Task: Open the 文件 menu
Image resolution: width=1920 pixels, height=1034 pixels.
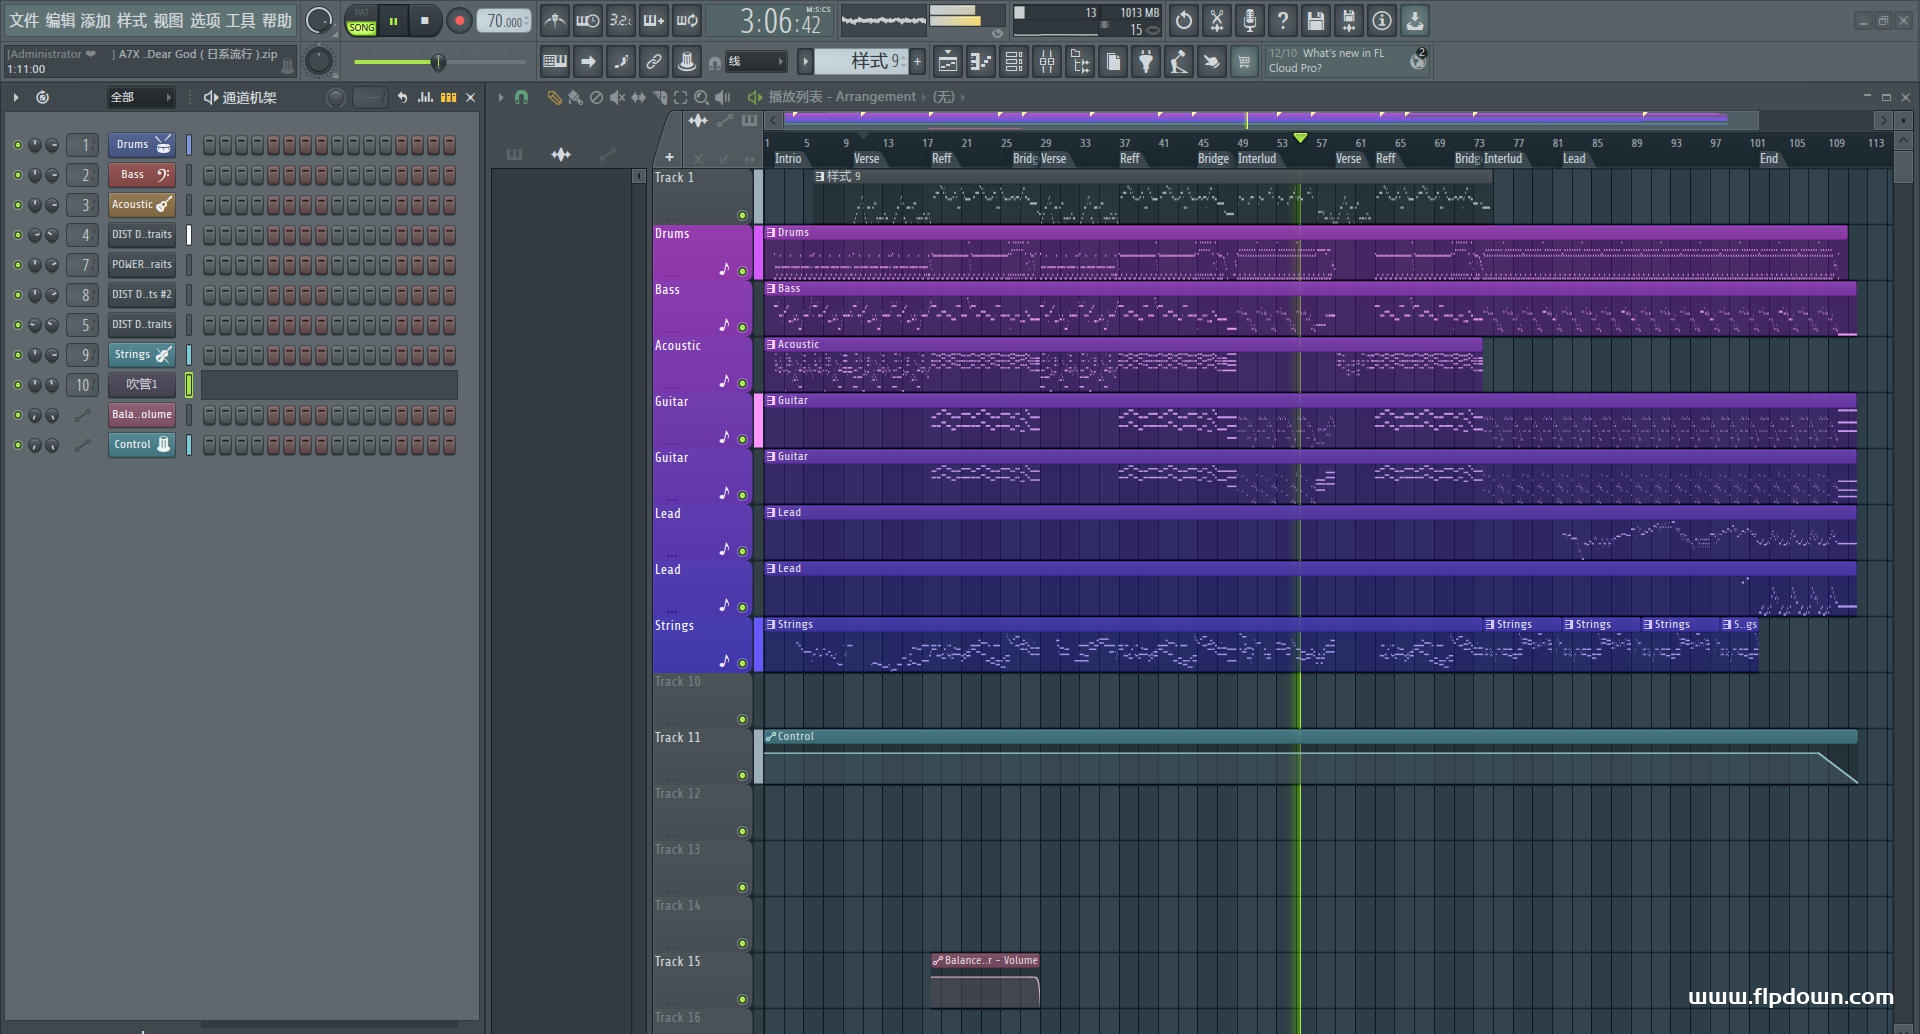Action: tap(24, 20)
